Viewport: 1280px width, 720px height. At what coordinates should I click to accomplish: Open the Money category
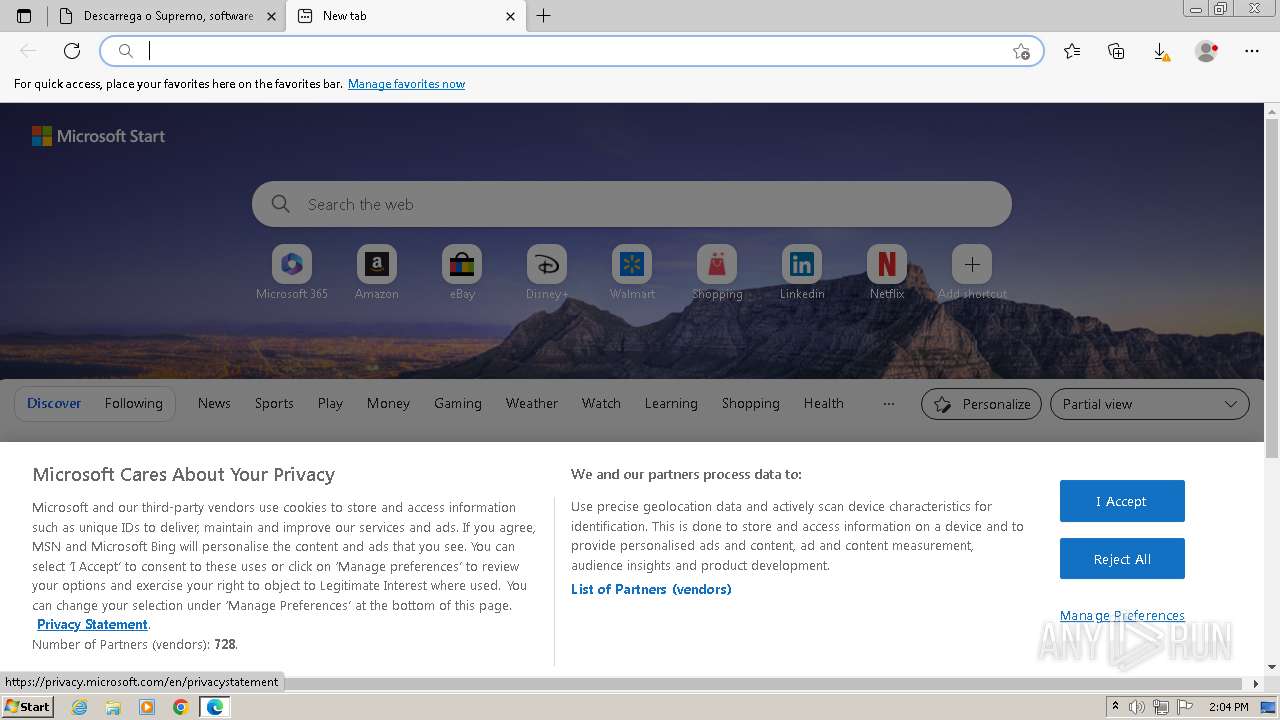388,404
